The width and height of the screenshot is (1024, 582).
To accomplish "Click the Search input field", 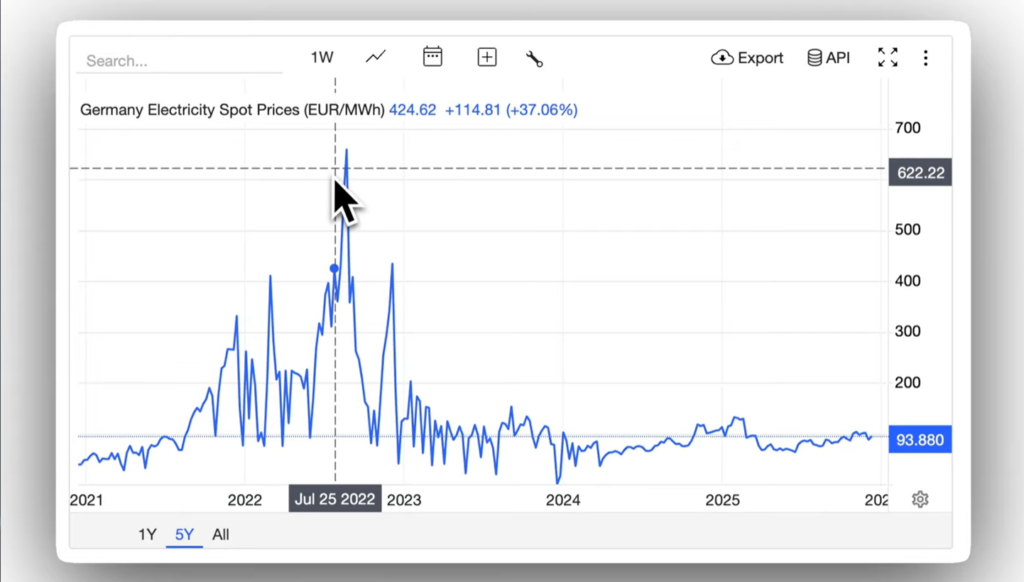I will click(178, 61).
